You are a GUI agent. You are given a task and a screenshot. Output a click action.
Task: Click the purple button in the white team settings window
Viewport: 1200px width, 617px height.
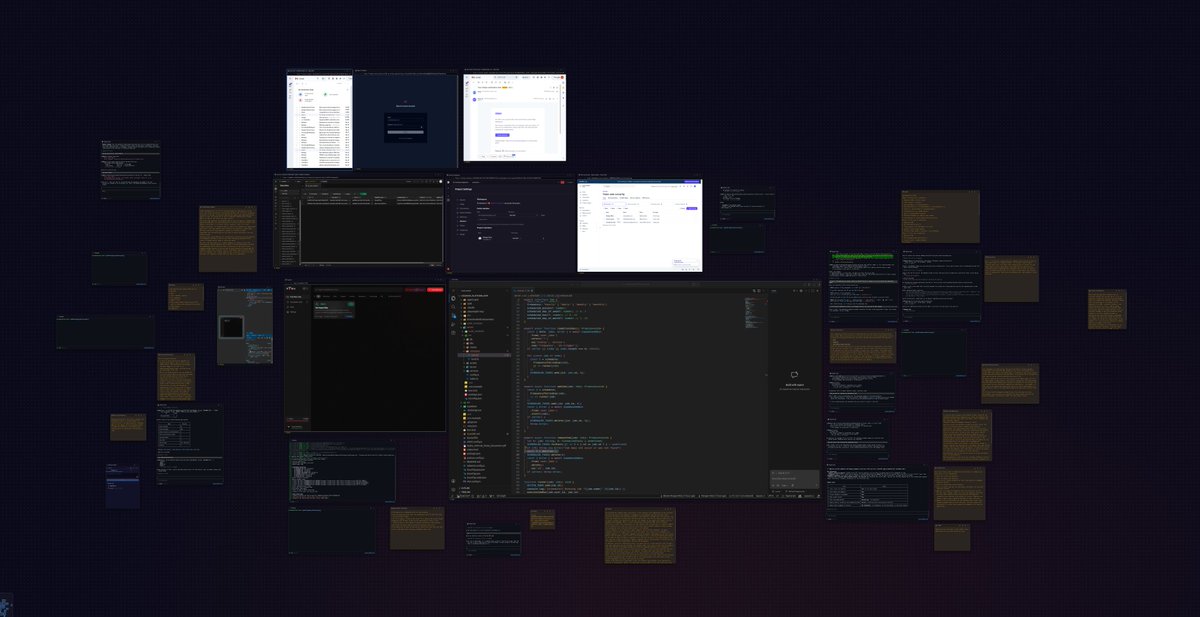tap(692, 208)
